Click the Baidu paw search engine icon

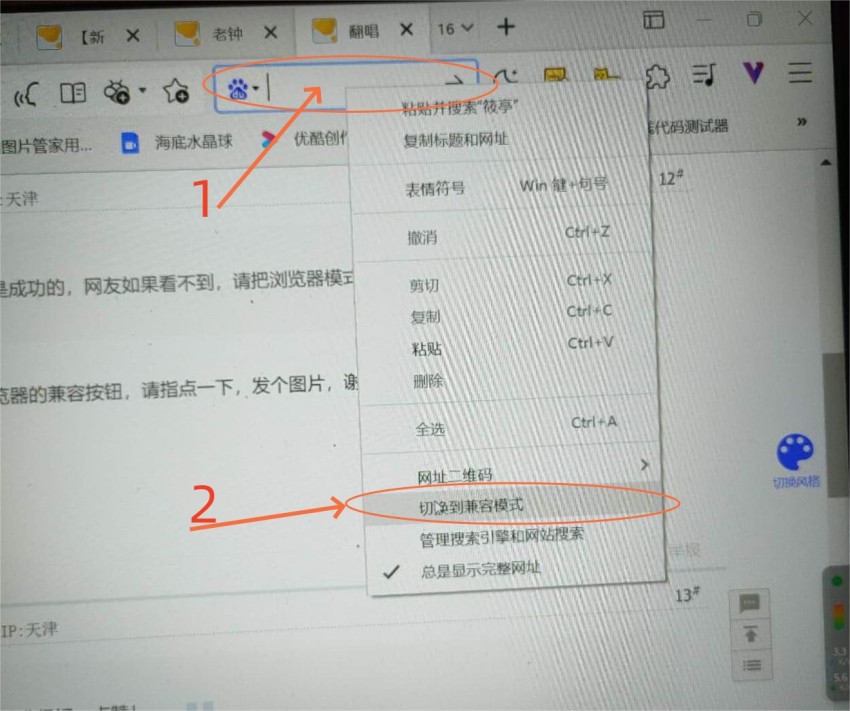238,91
